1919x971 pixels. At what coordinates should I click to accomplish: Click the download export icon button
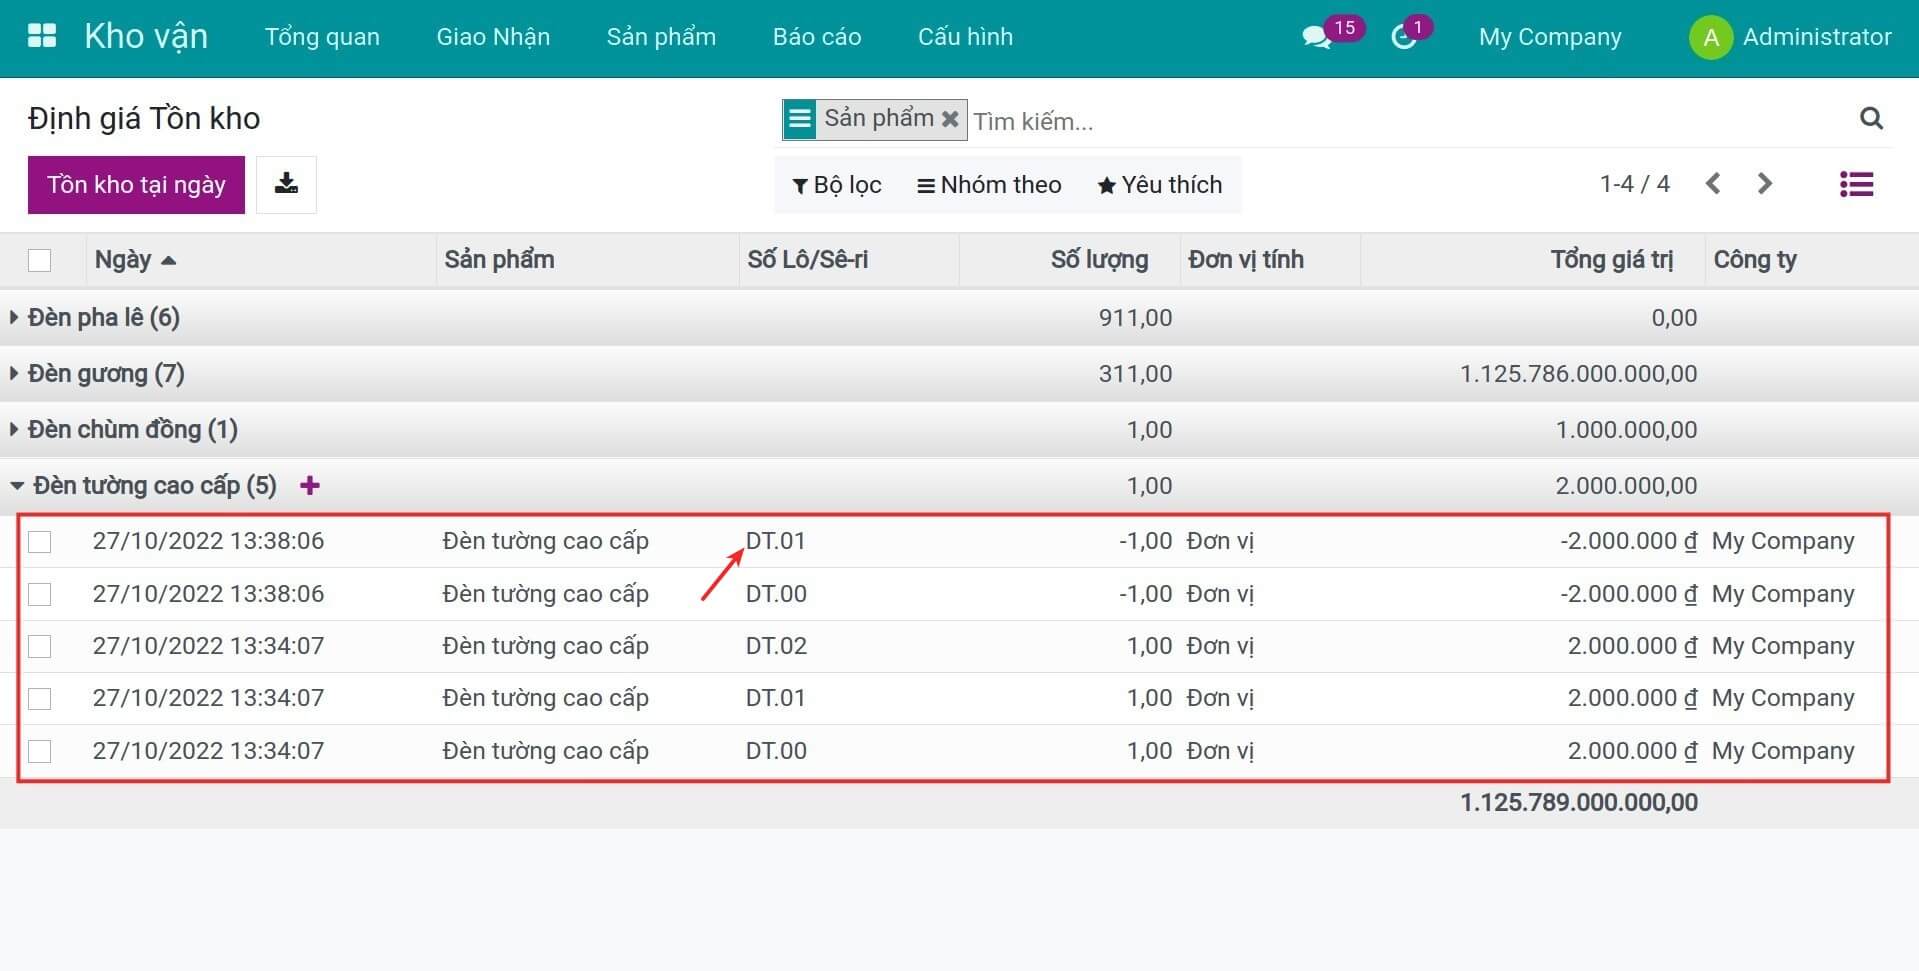[286, 184]
